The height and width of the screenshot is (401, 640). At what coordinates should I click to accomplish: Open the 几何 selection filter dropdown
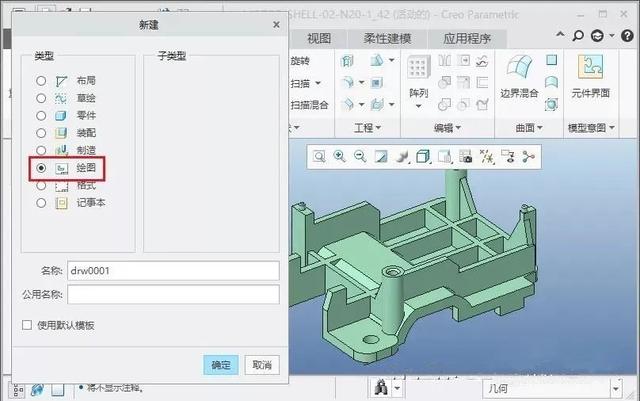coord(616,389)
